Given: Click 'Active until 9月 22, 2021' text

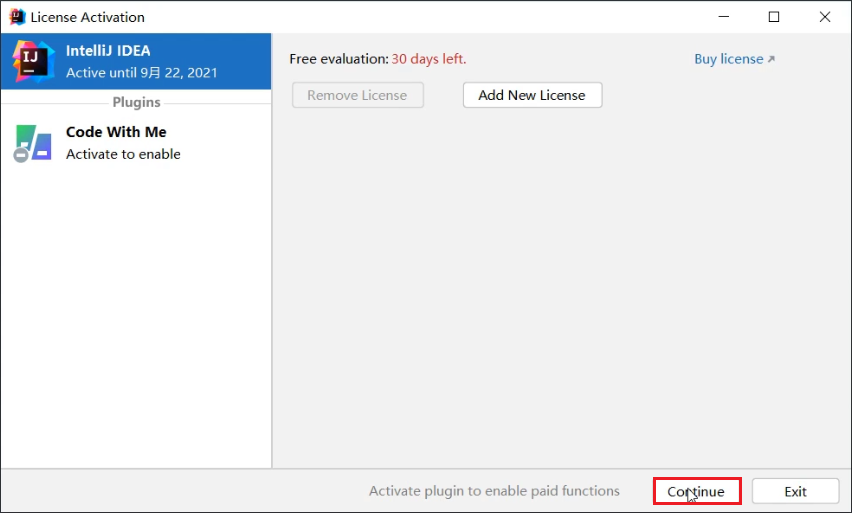Looking at the screenshot, I should point(142,73).
